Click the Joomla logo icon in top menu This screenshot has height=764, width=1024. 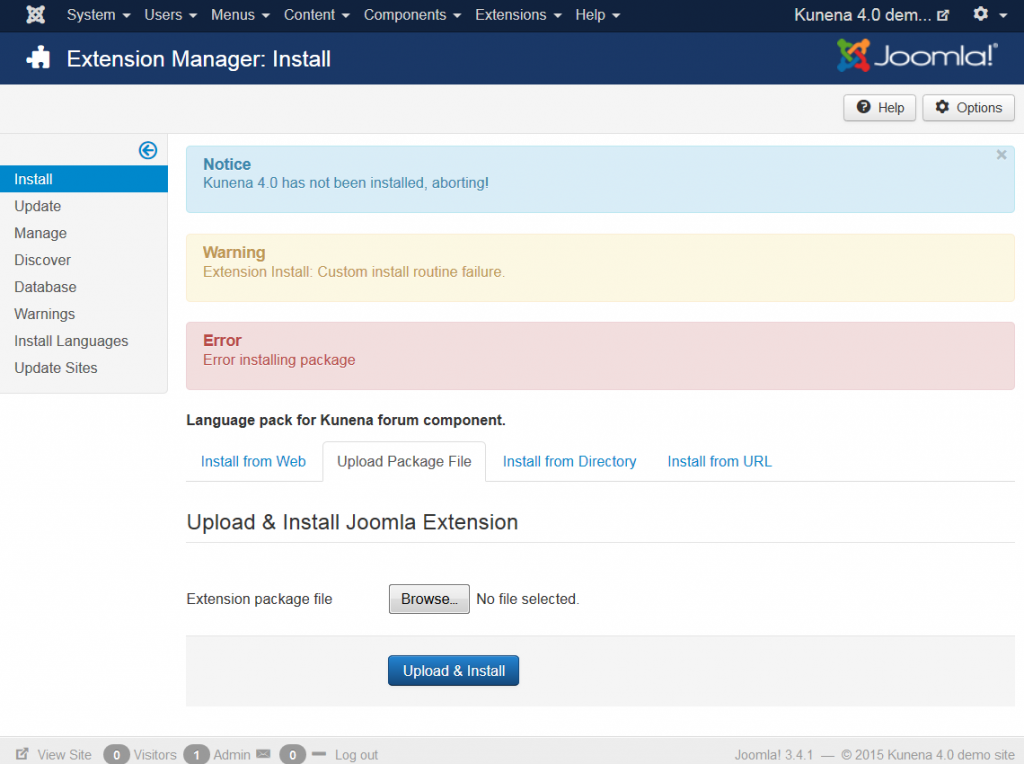tap(36, 15)
